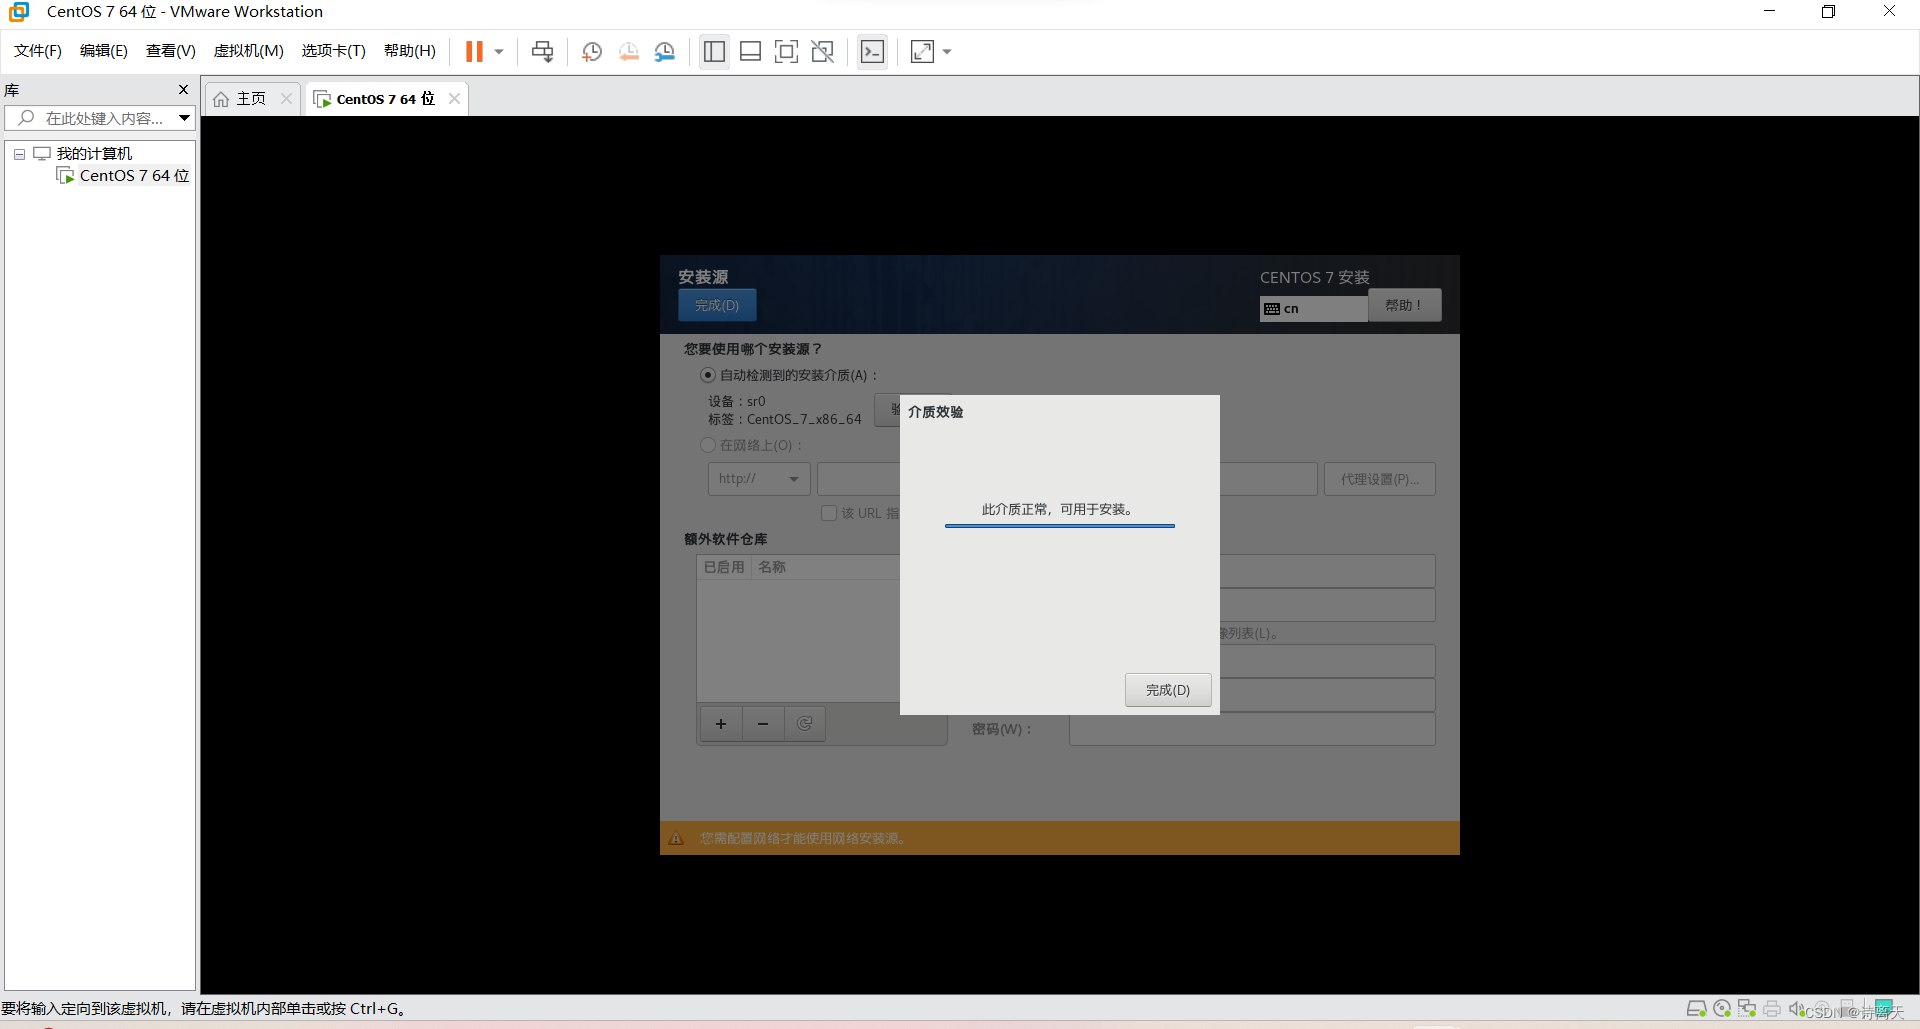The width and height of the screenshot is (1920, 1029).
Task: Click the printer status icon
Action: (x=1771, y=1009)
